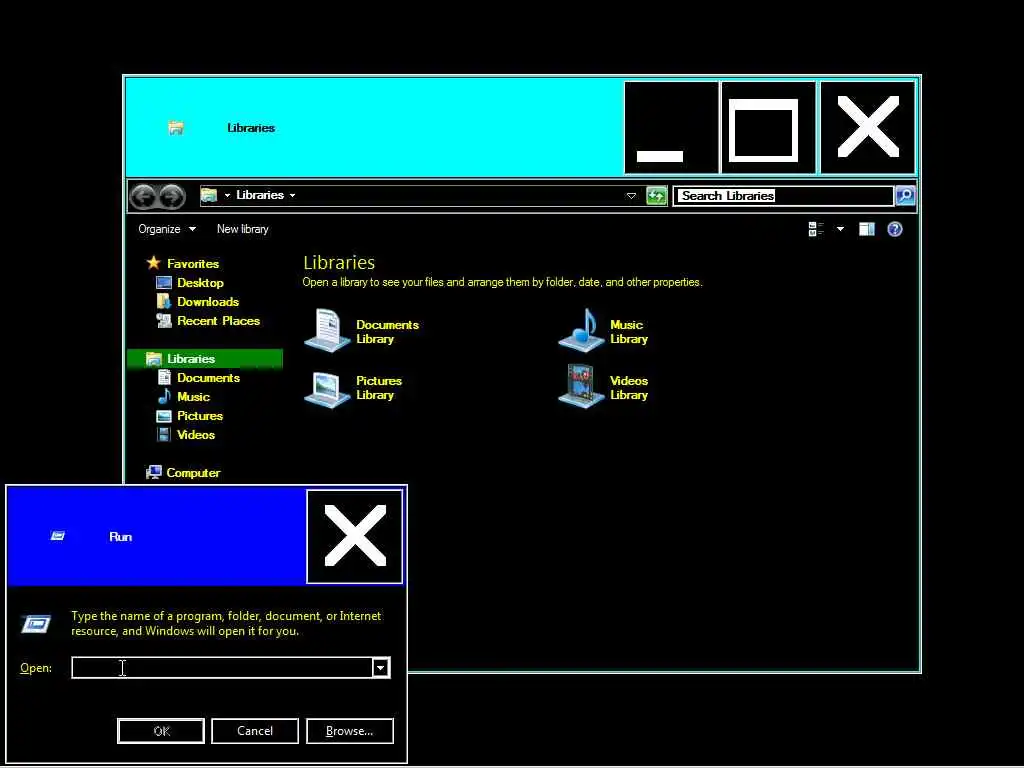Open the Videos Library icon
1024x768 pixels.
click(581, 386)
